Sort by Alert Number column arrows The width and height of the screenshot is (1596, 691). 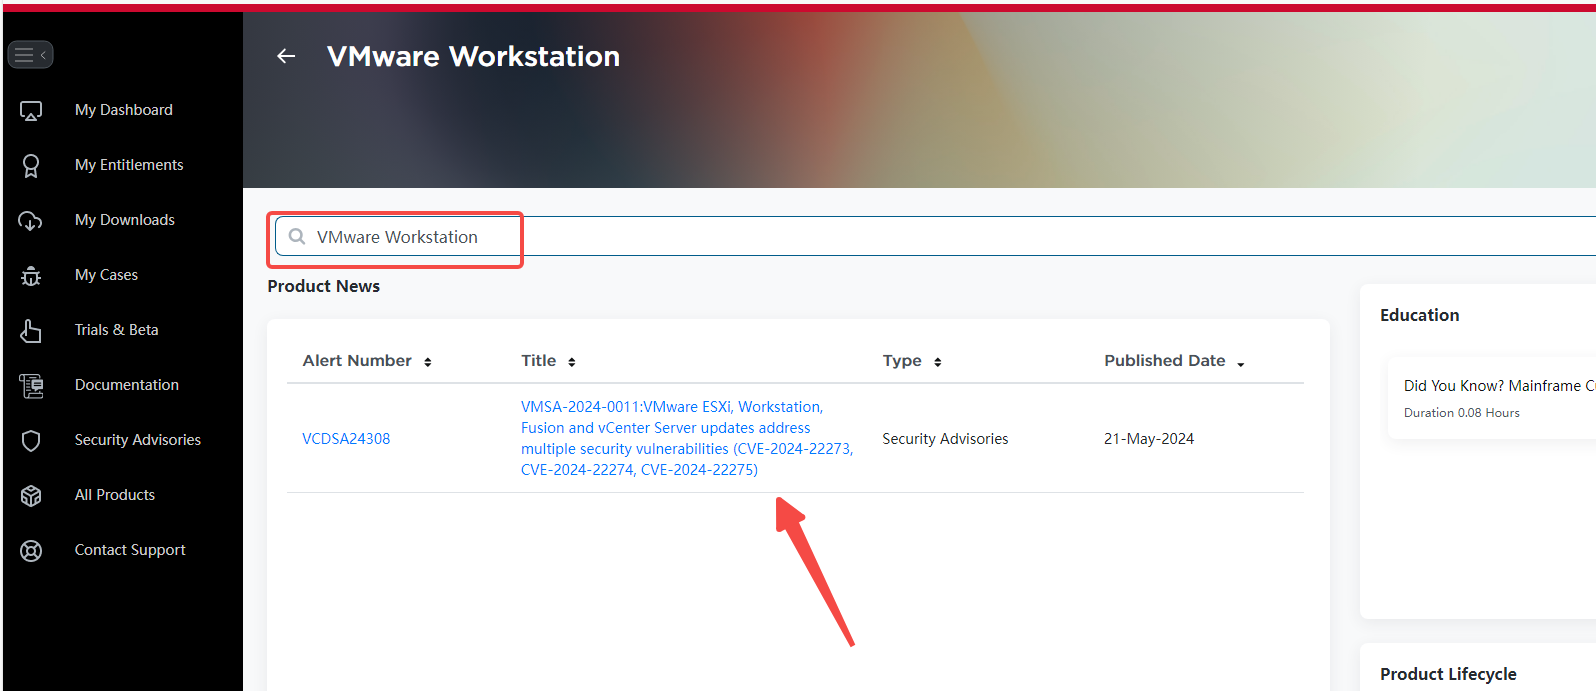pyautogui.click(x=428, y=362)
